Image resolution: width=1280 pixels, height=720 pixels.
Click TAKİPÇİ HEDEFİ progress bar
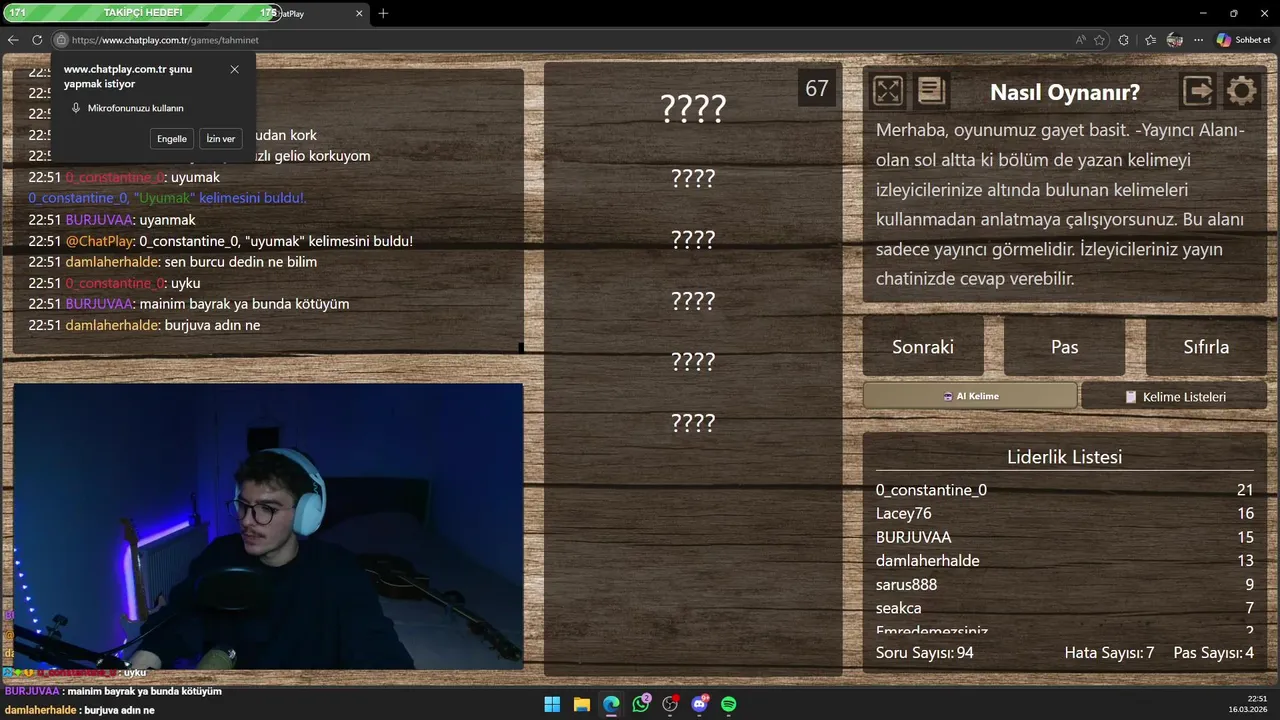(141, 13)
